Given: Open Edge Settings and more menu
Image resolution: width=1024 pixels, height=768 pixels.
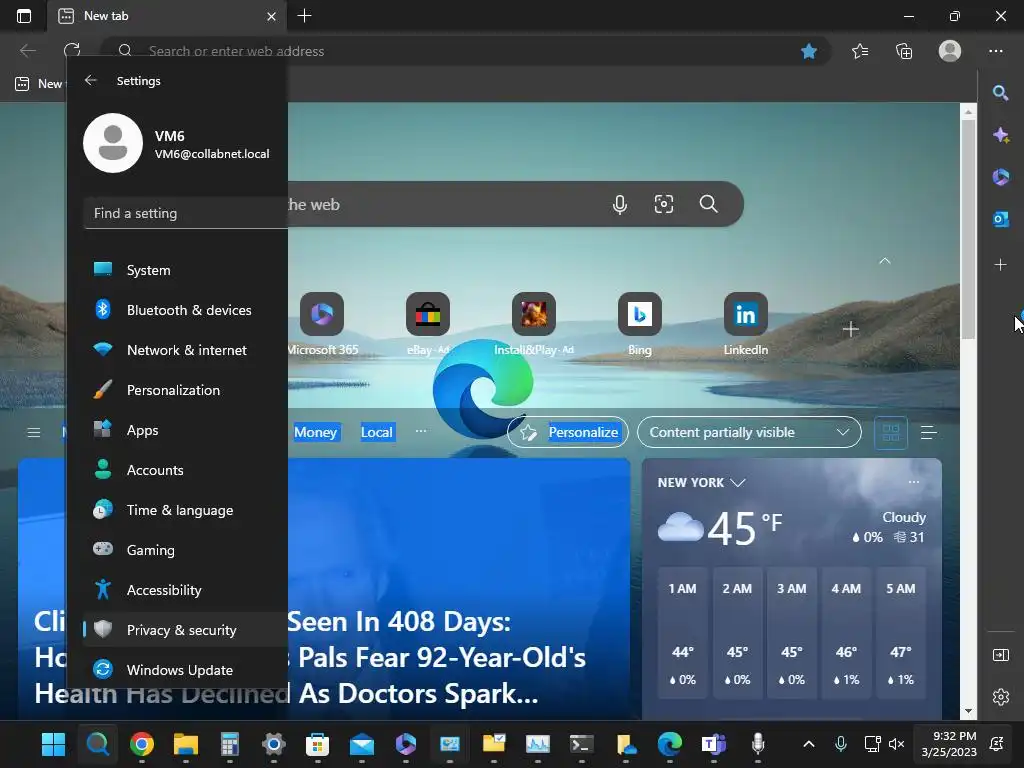Looking at the screenshot, I should (x=995, y=51).
